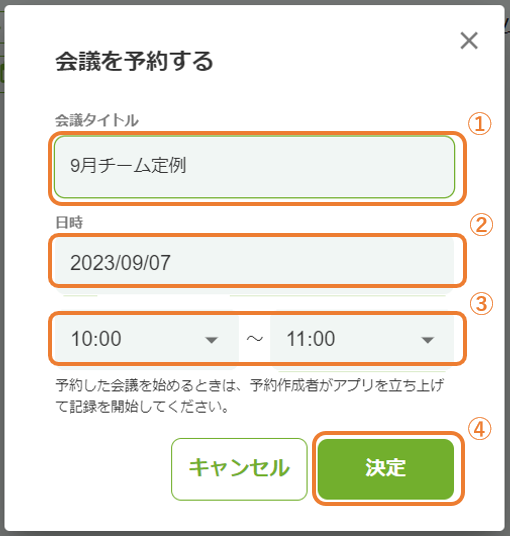
Task: Click the 日時 label
Action: (x=69, y=223)
